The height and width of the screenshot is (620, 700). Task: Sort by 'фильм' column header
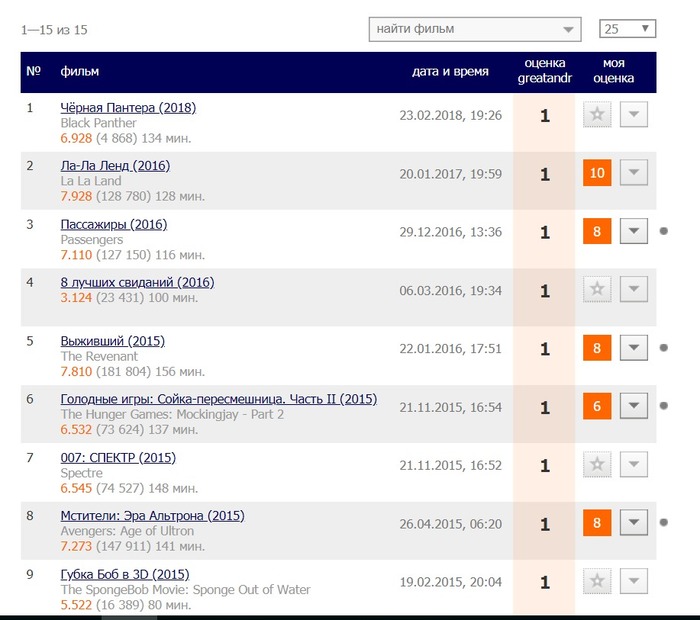(80, 72)
